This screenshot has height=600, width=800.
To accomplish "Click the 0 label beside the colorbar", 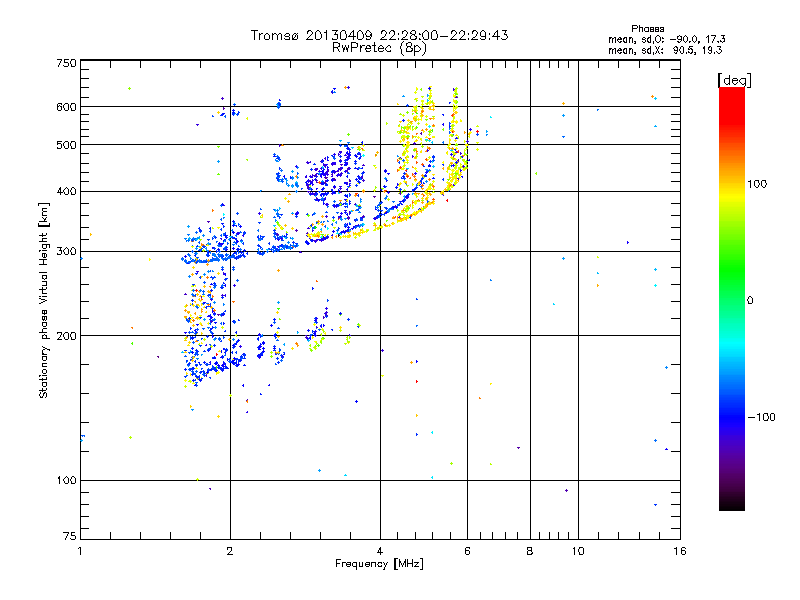I will click(750, 301).
